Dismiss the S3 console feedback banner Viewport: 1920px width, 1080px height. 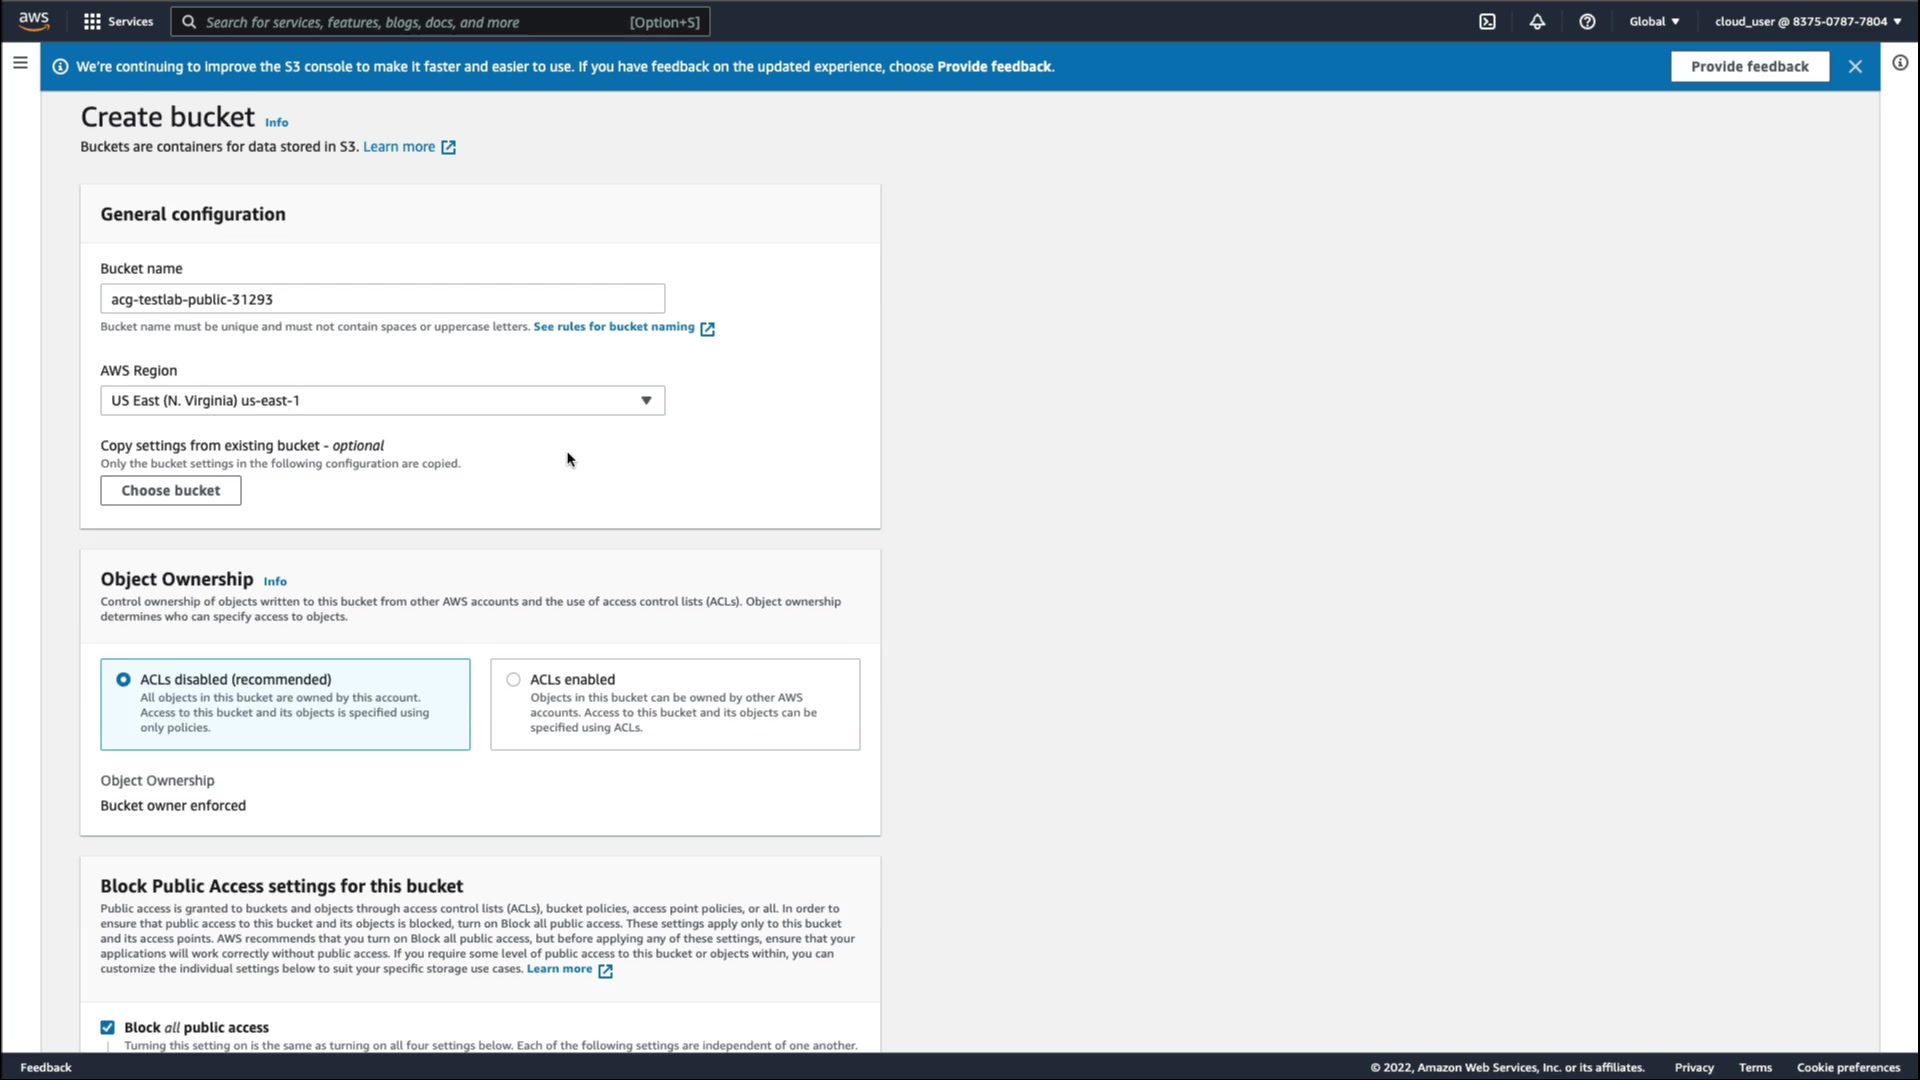pyautogui.click(x=1855, y=66)
